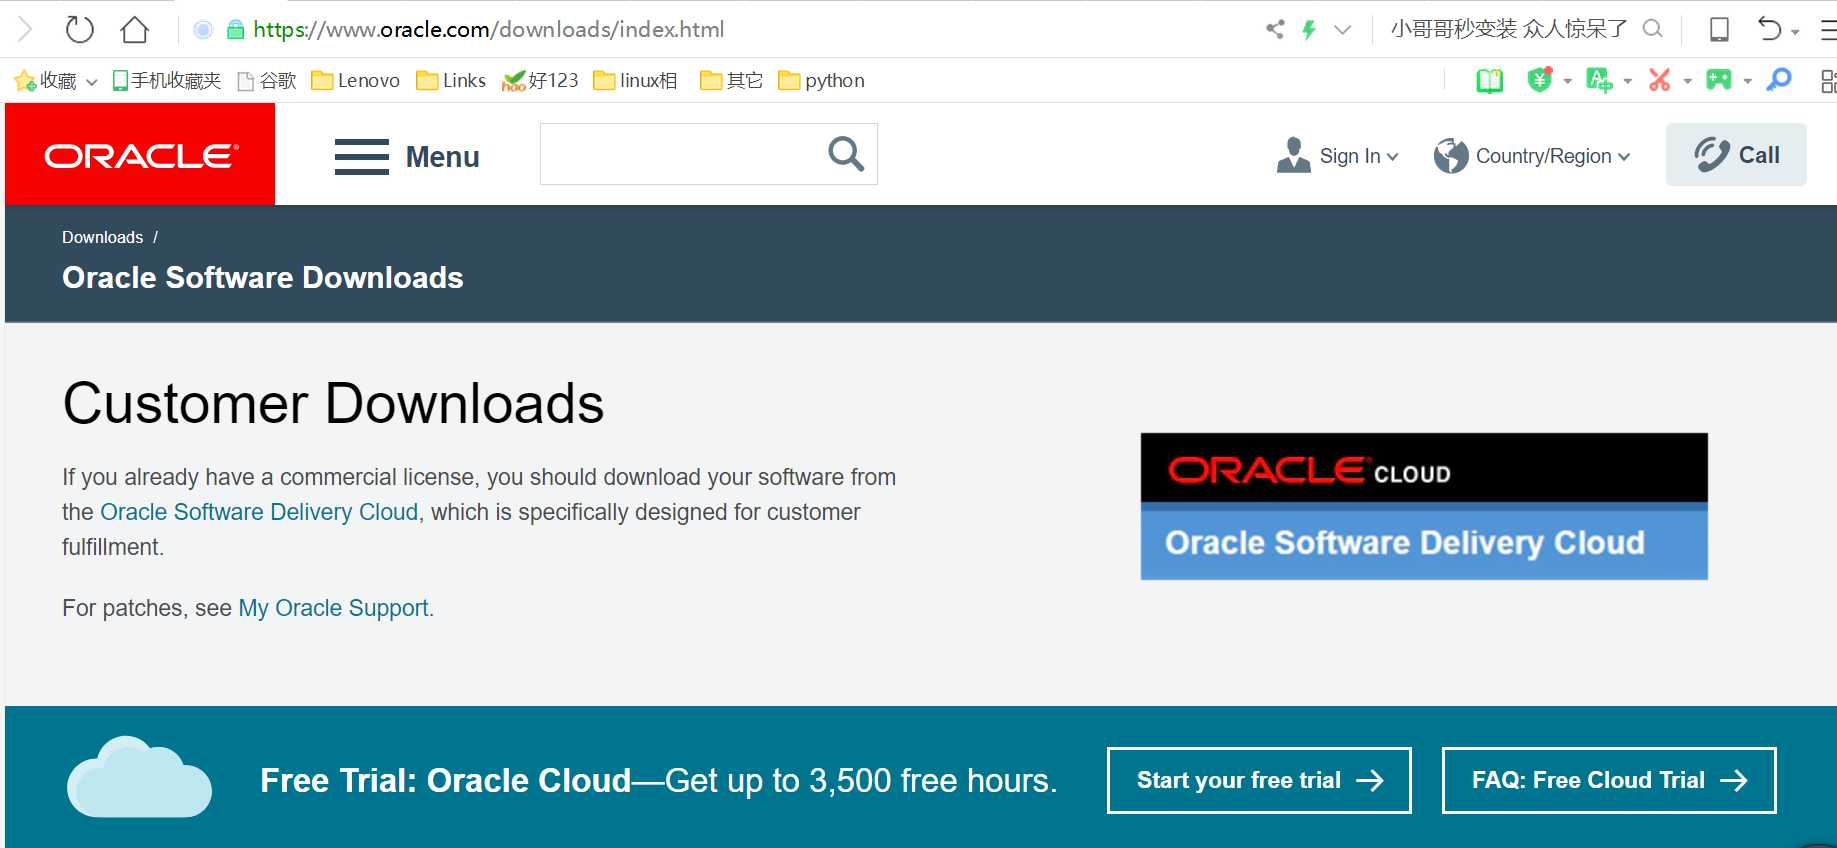Go to browser home page icon
The width and height of the screenshot is (1837, 848).
point(134,29)
